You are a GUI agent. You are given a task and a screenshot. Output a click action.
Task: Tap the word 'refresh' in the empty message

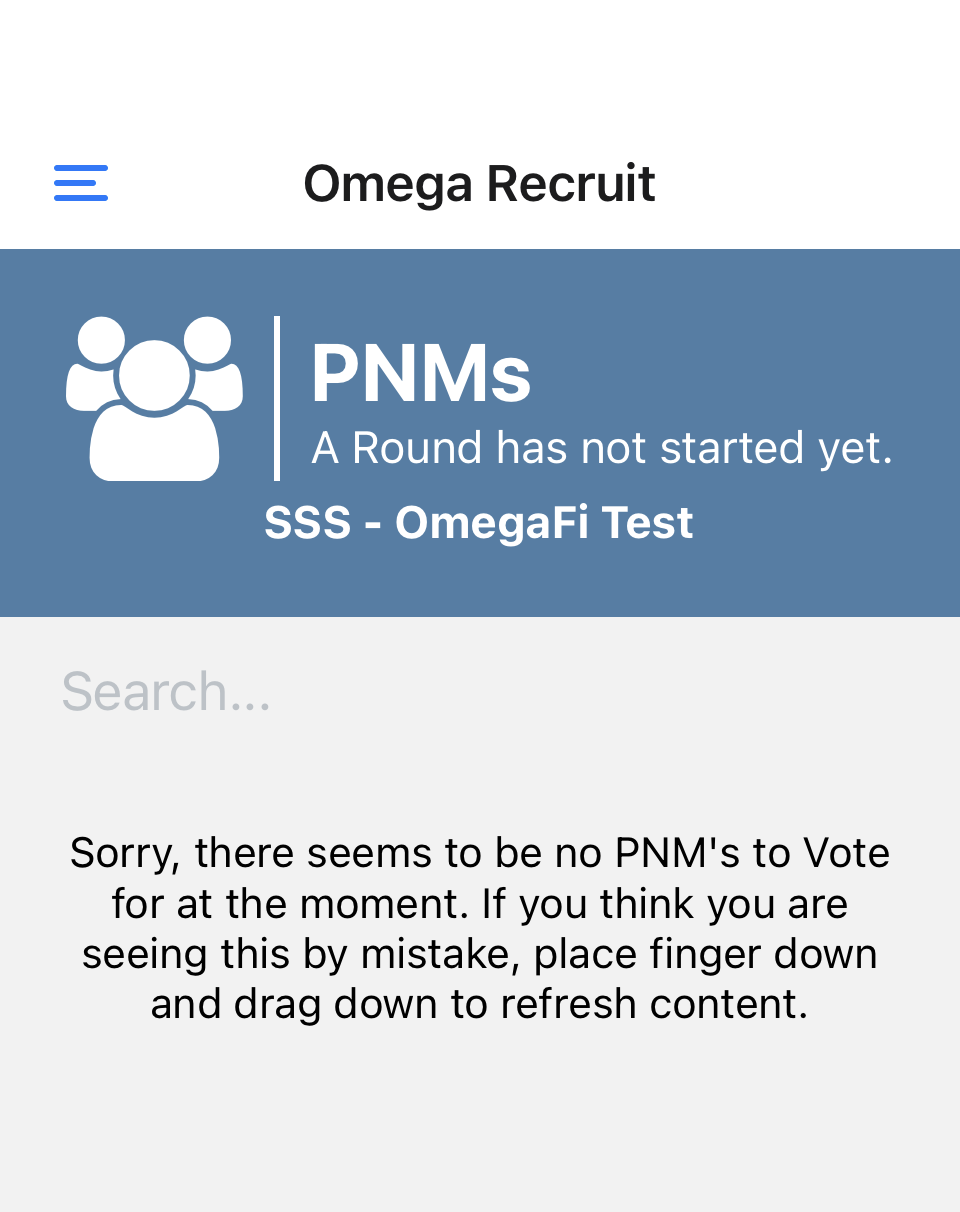pos(568,1004)
